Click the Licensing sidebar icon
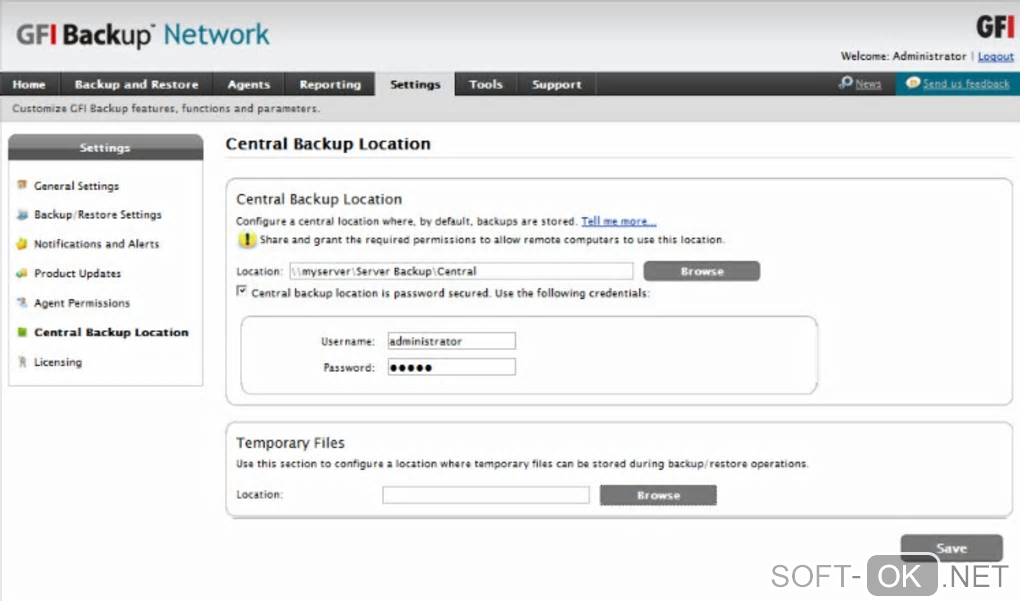 click(22, 362)
